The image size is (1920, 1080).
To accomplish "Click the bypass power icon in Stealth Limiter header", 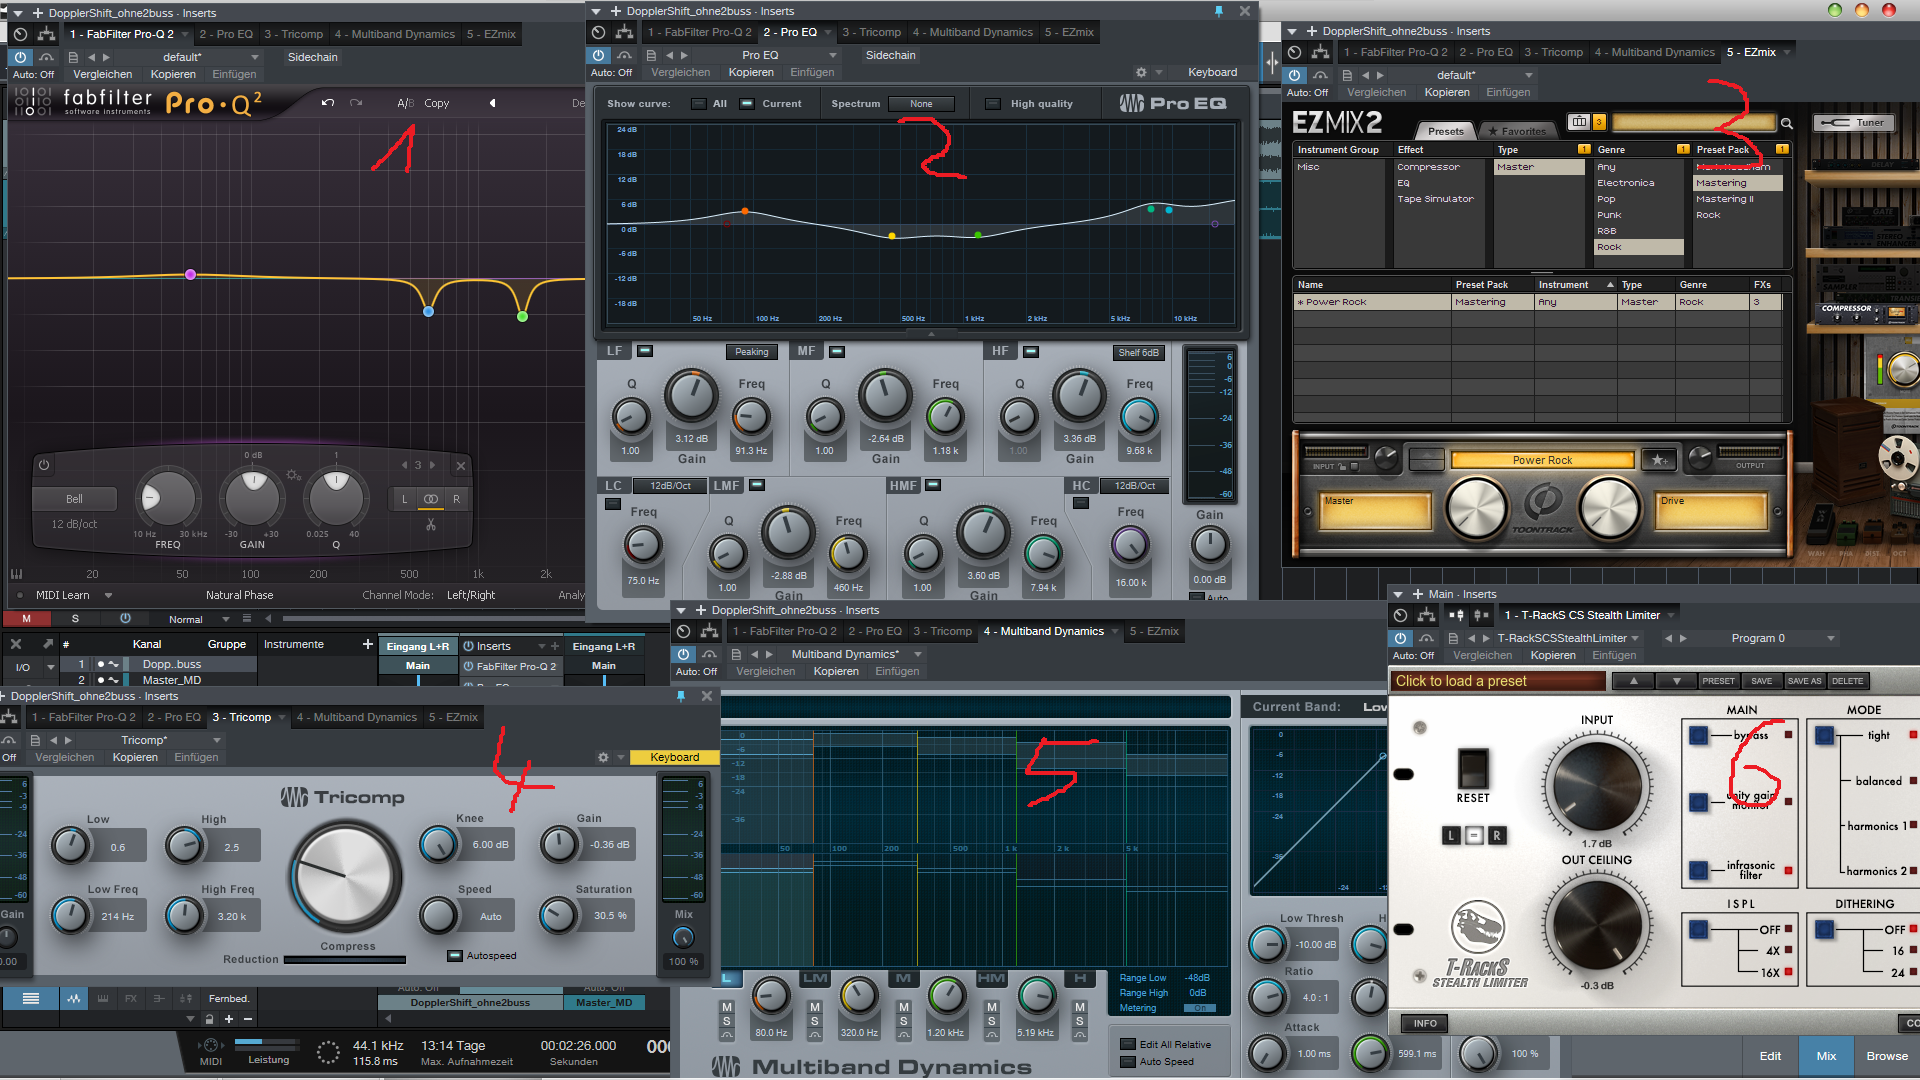I will coord(1400,638).
